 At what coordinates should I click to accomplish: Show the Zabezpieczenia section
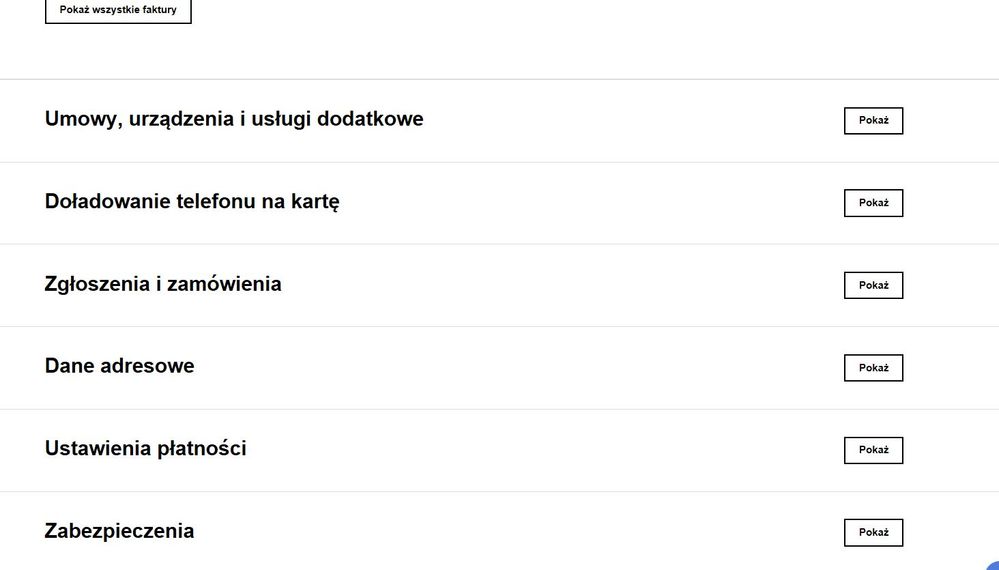point(873,532)
